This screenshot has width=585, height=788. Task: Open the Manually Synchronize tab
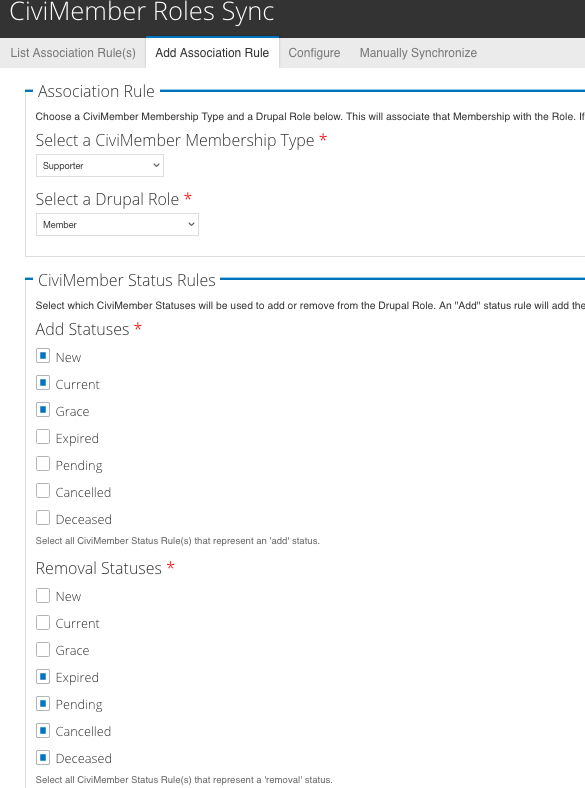click(418, 53)
